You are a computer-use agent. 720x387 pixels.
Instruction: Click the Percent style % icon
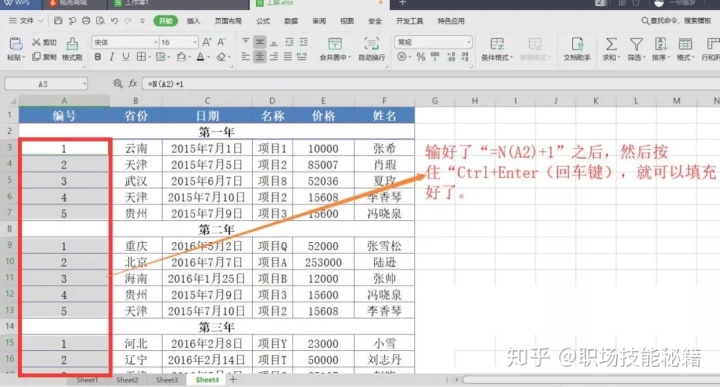pos(421,57)
